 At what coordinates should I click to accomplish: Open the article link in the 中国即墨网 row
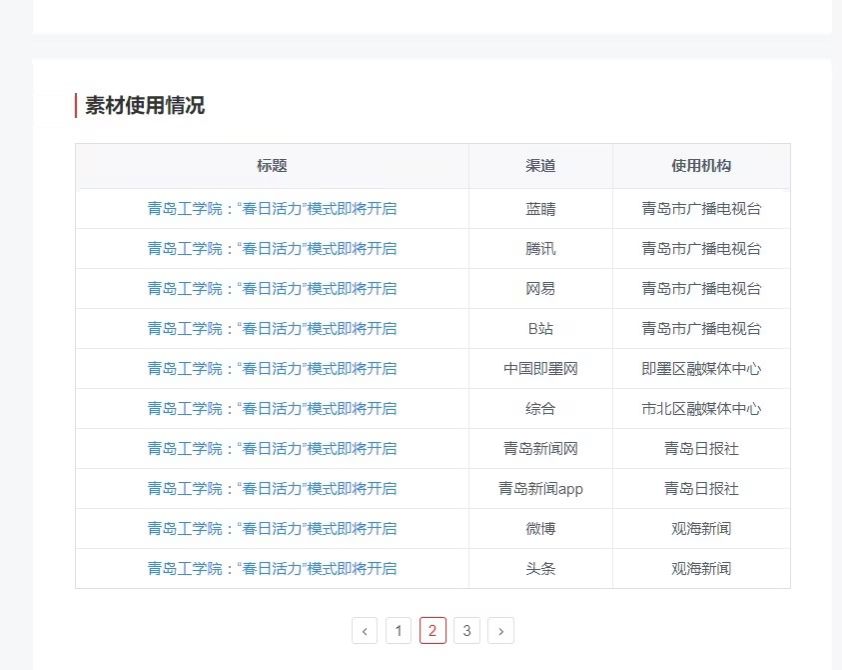click(x=272, y=369)
